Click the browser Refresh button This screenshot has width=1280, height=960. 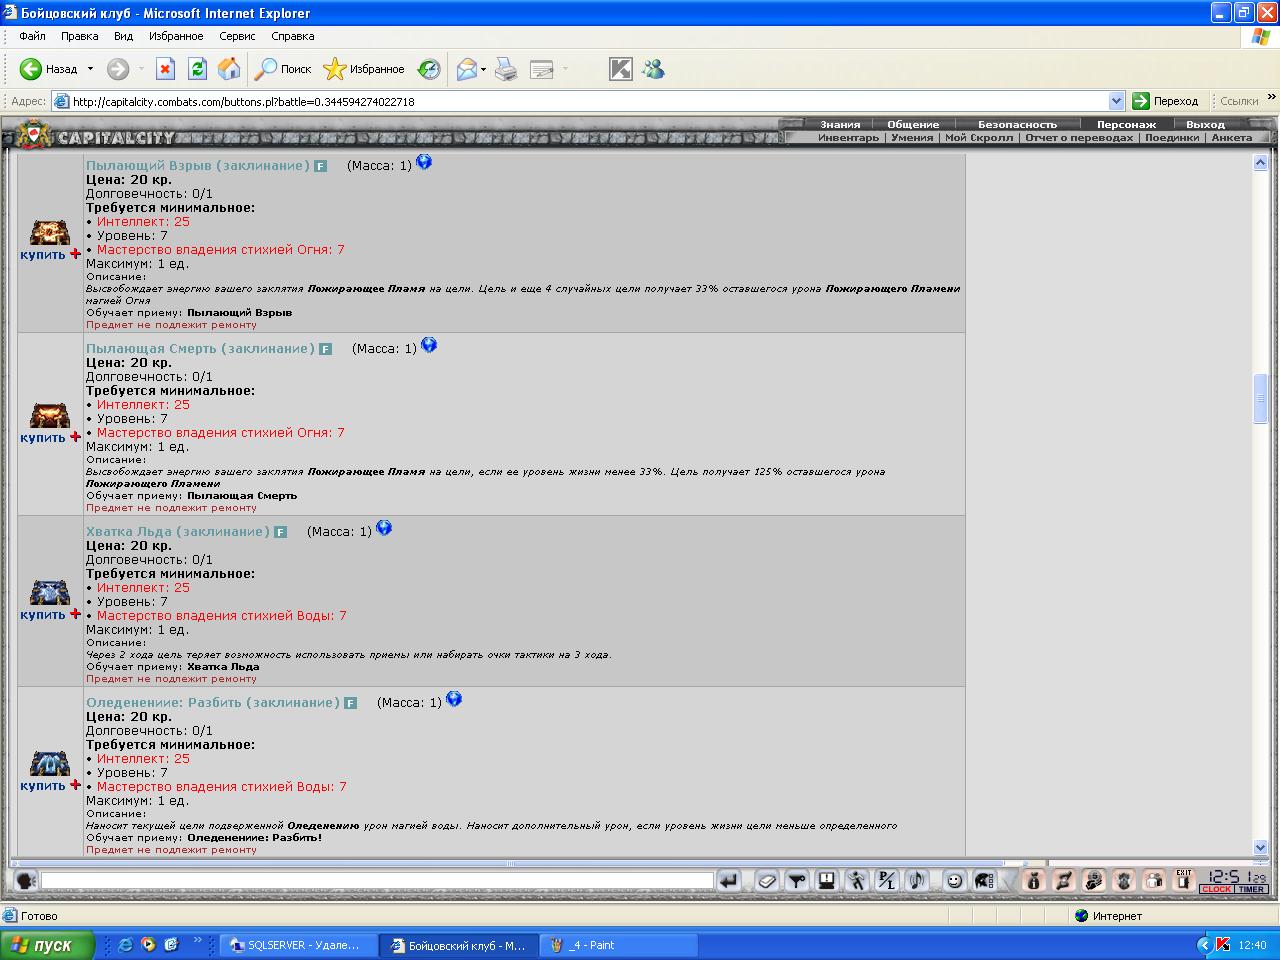coord(197,69)
